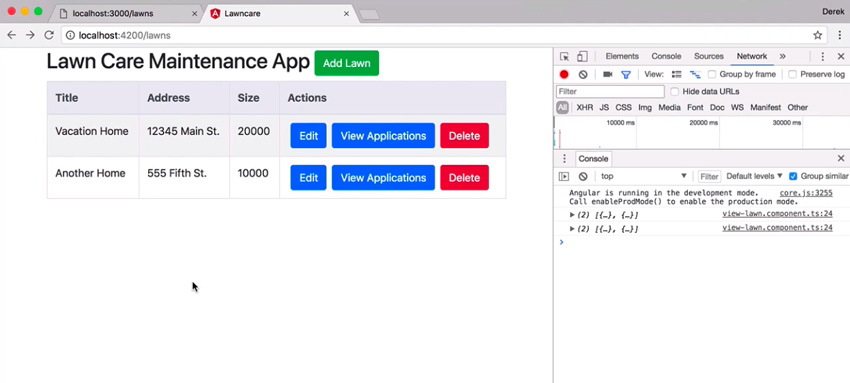View site information icon in address bar
The width and height of the screenshot is (850, 383).
pos(70,36)
